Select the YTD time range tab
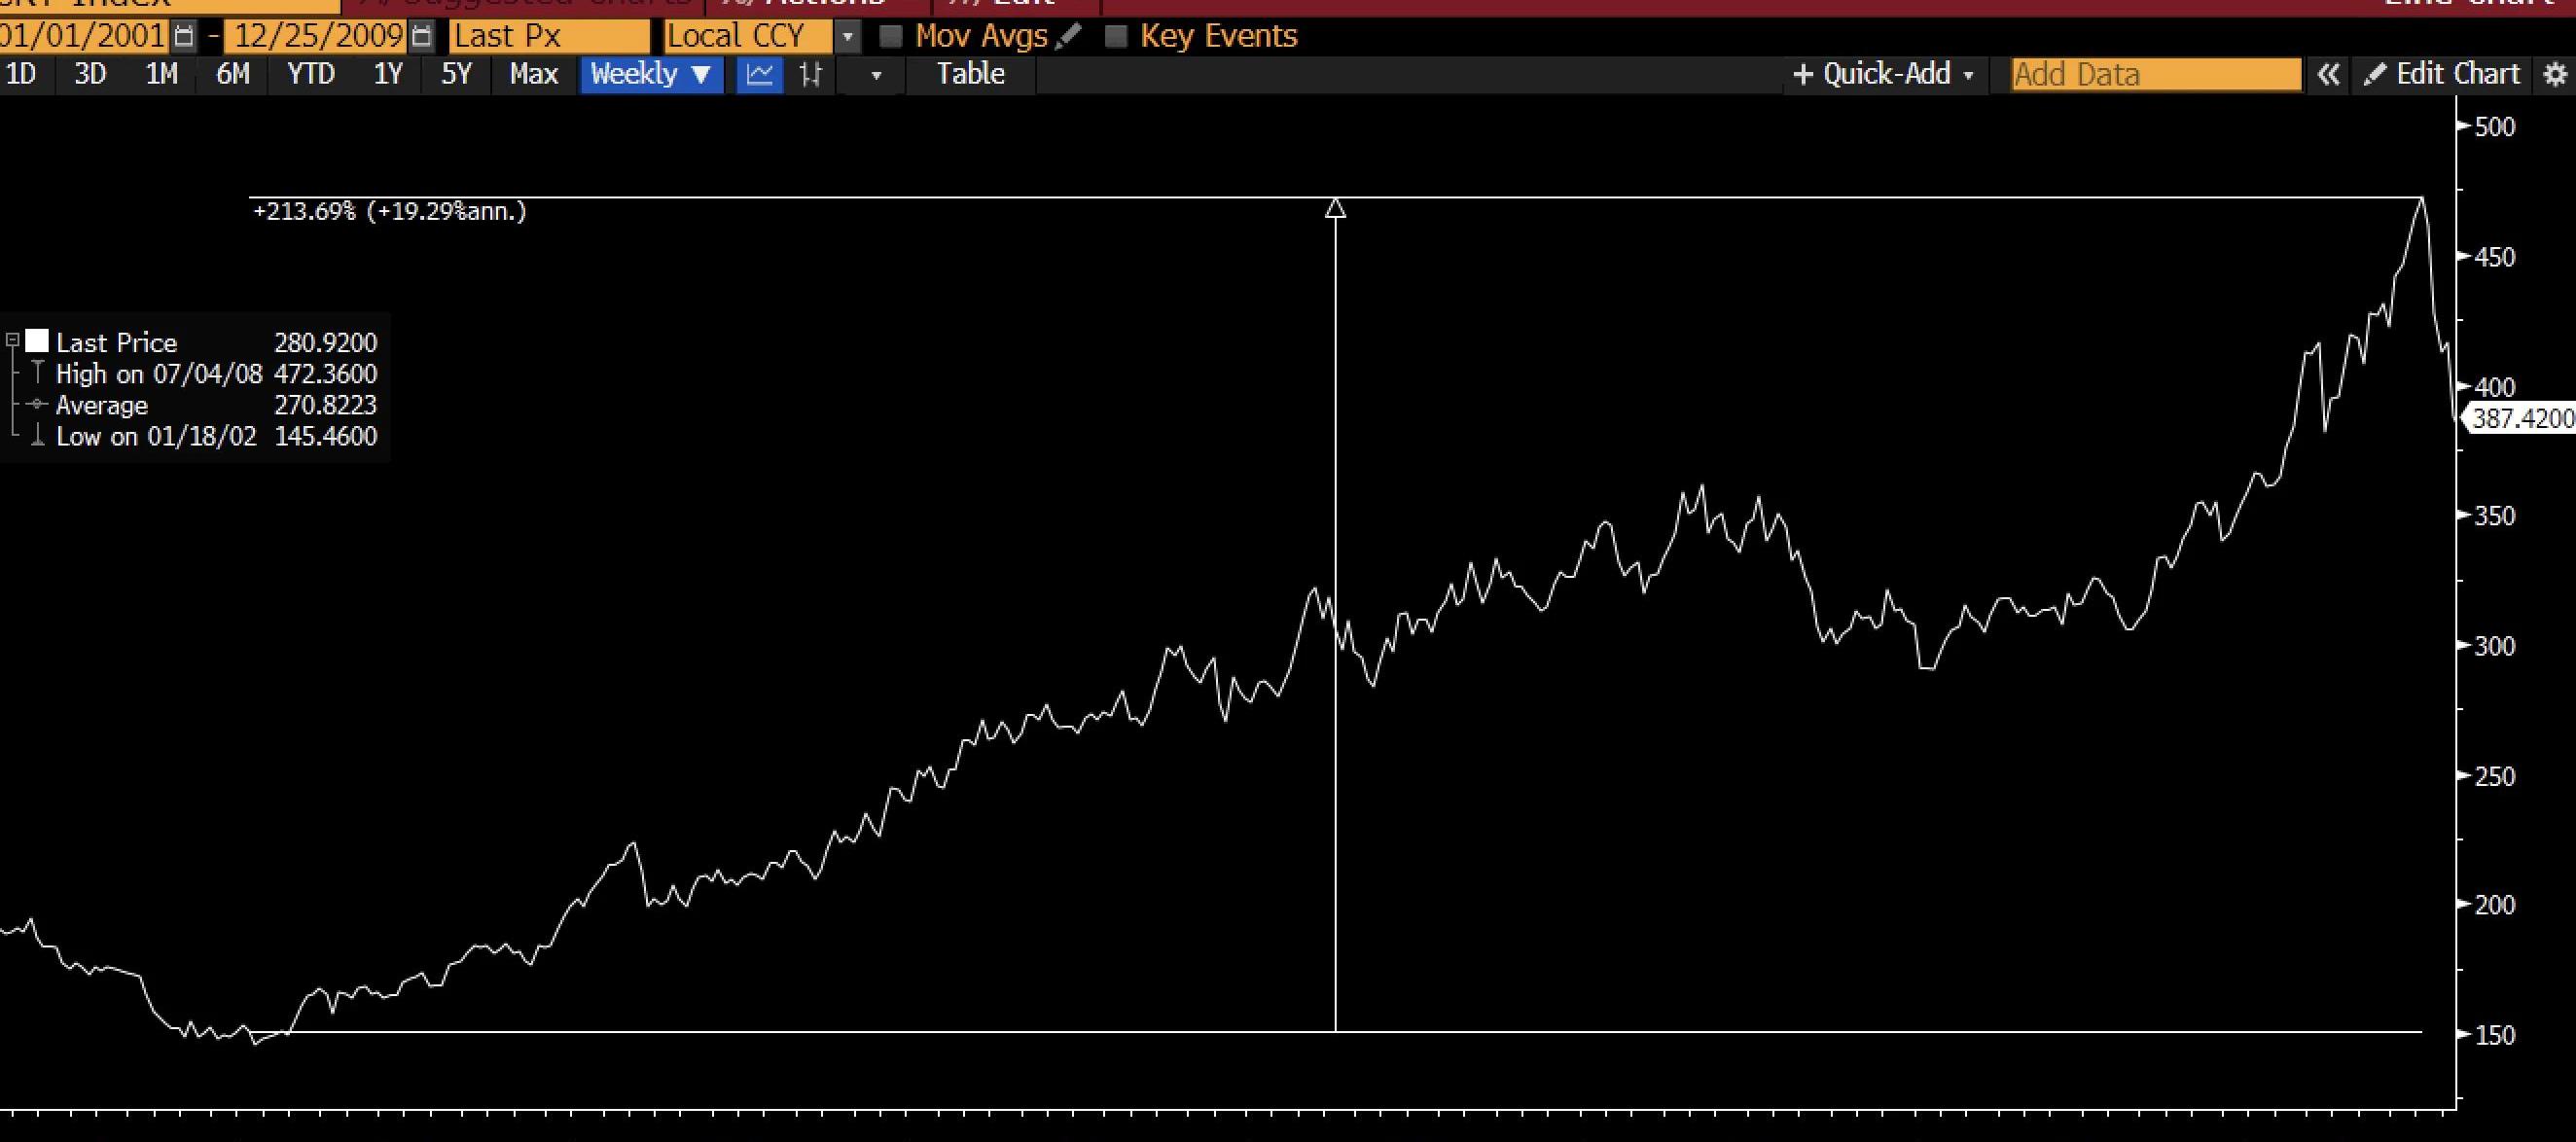Image resolution: width=2576 pixels, height=1142 pixels. (x=311, y=74)
